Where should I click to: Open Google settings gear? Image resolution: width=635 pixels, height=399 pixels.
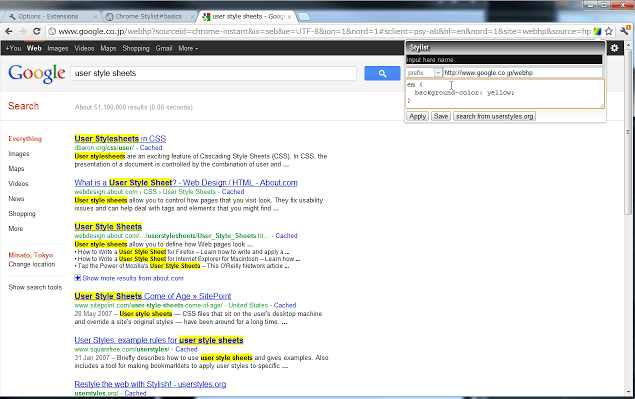click(x=614, y=48)
